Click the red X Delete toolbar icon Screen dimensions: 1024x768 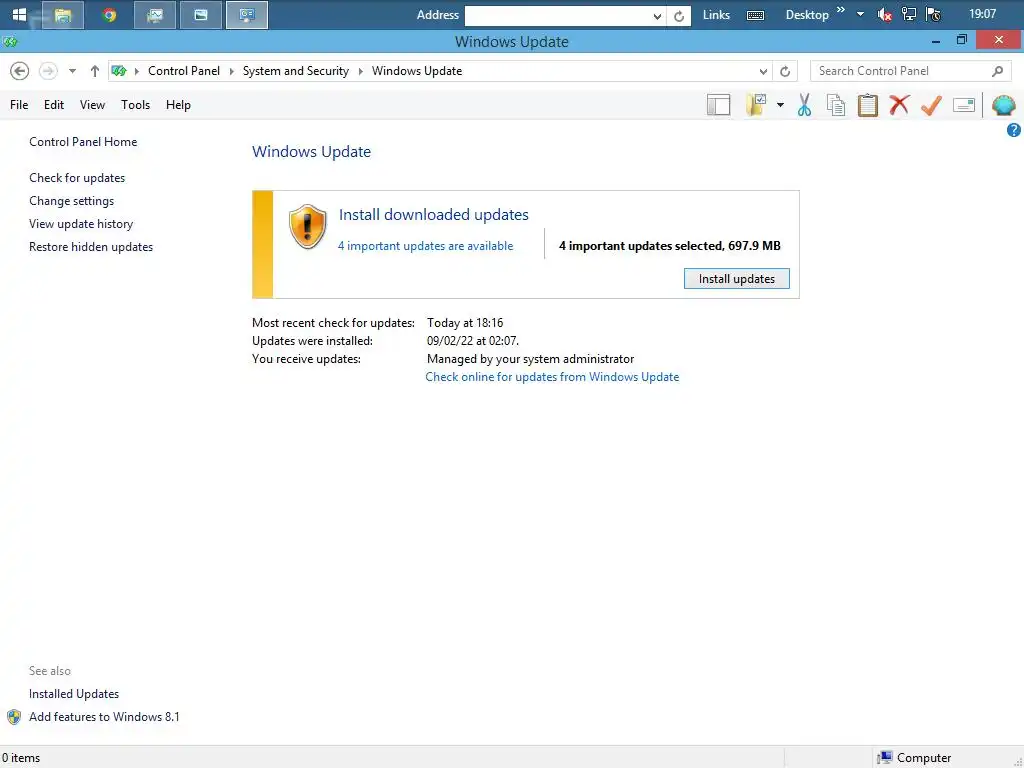899,104
